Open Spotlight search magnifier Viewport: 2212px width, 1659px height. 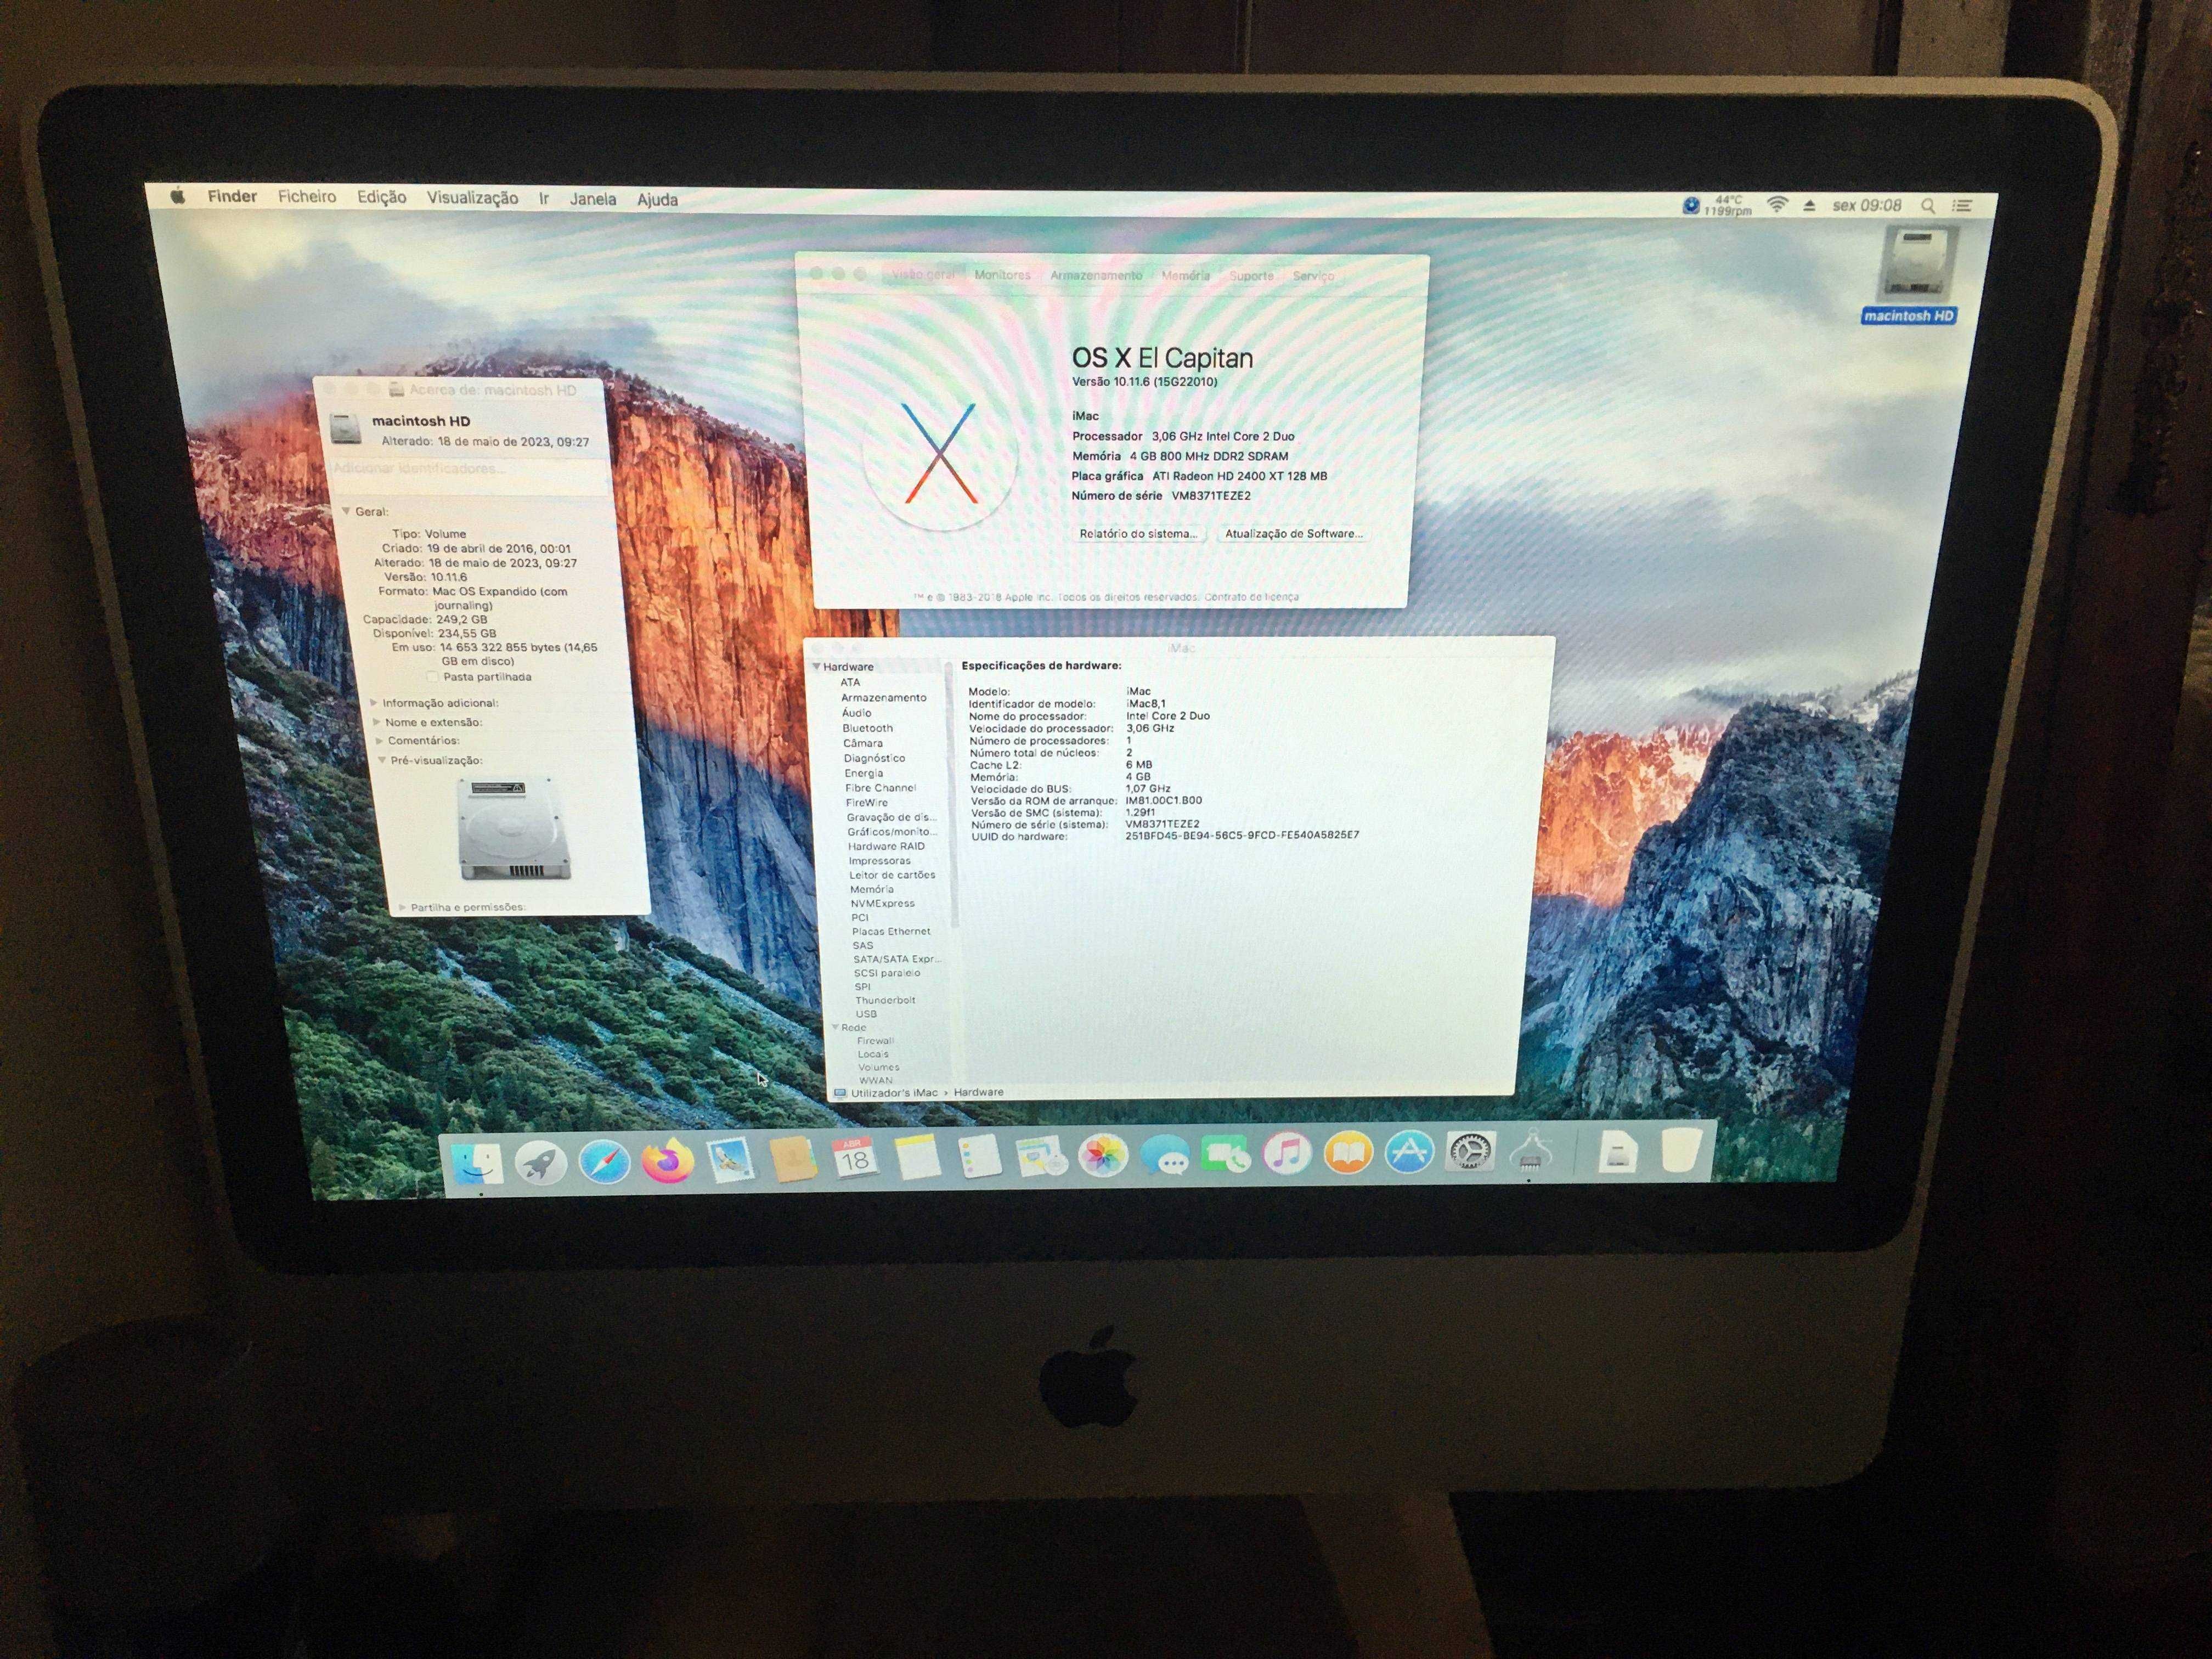pos(1929,206)
